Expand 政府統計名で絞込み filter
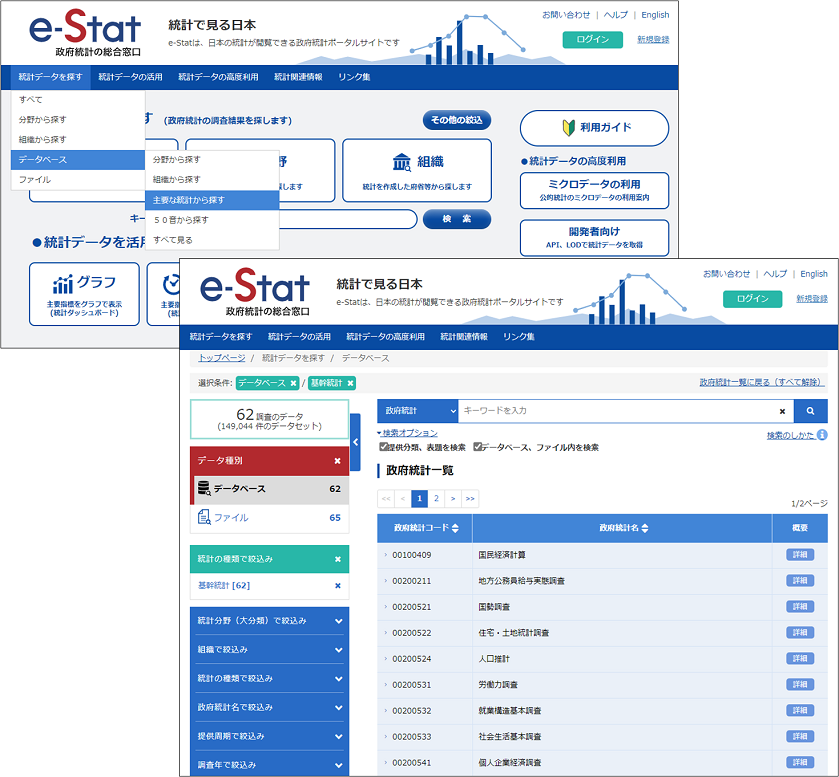Screen dimensions: 839x777 coord(269,707)
